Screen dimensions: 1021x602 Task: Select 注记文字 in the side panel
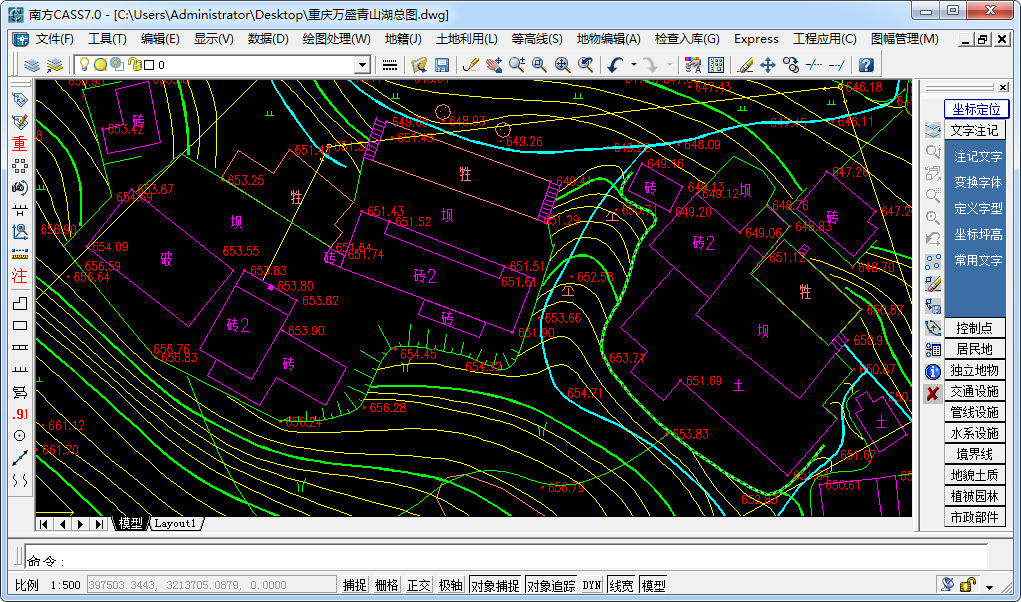pyautogui.click(x=977, y=156)
